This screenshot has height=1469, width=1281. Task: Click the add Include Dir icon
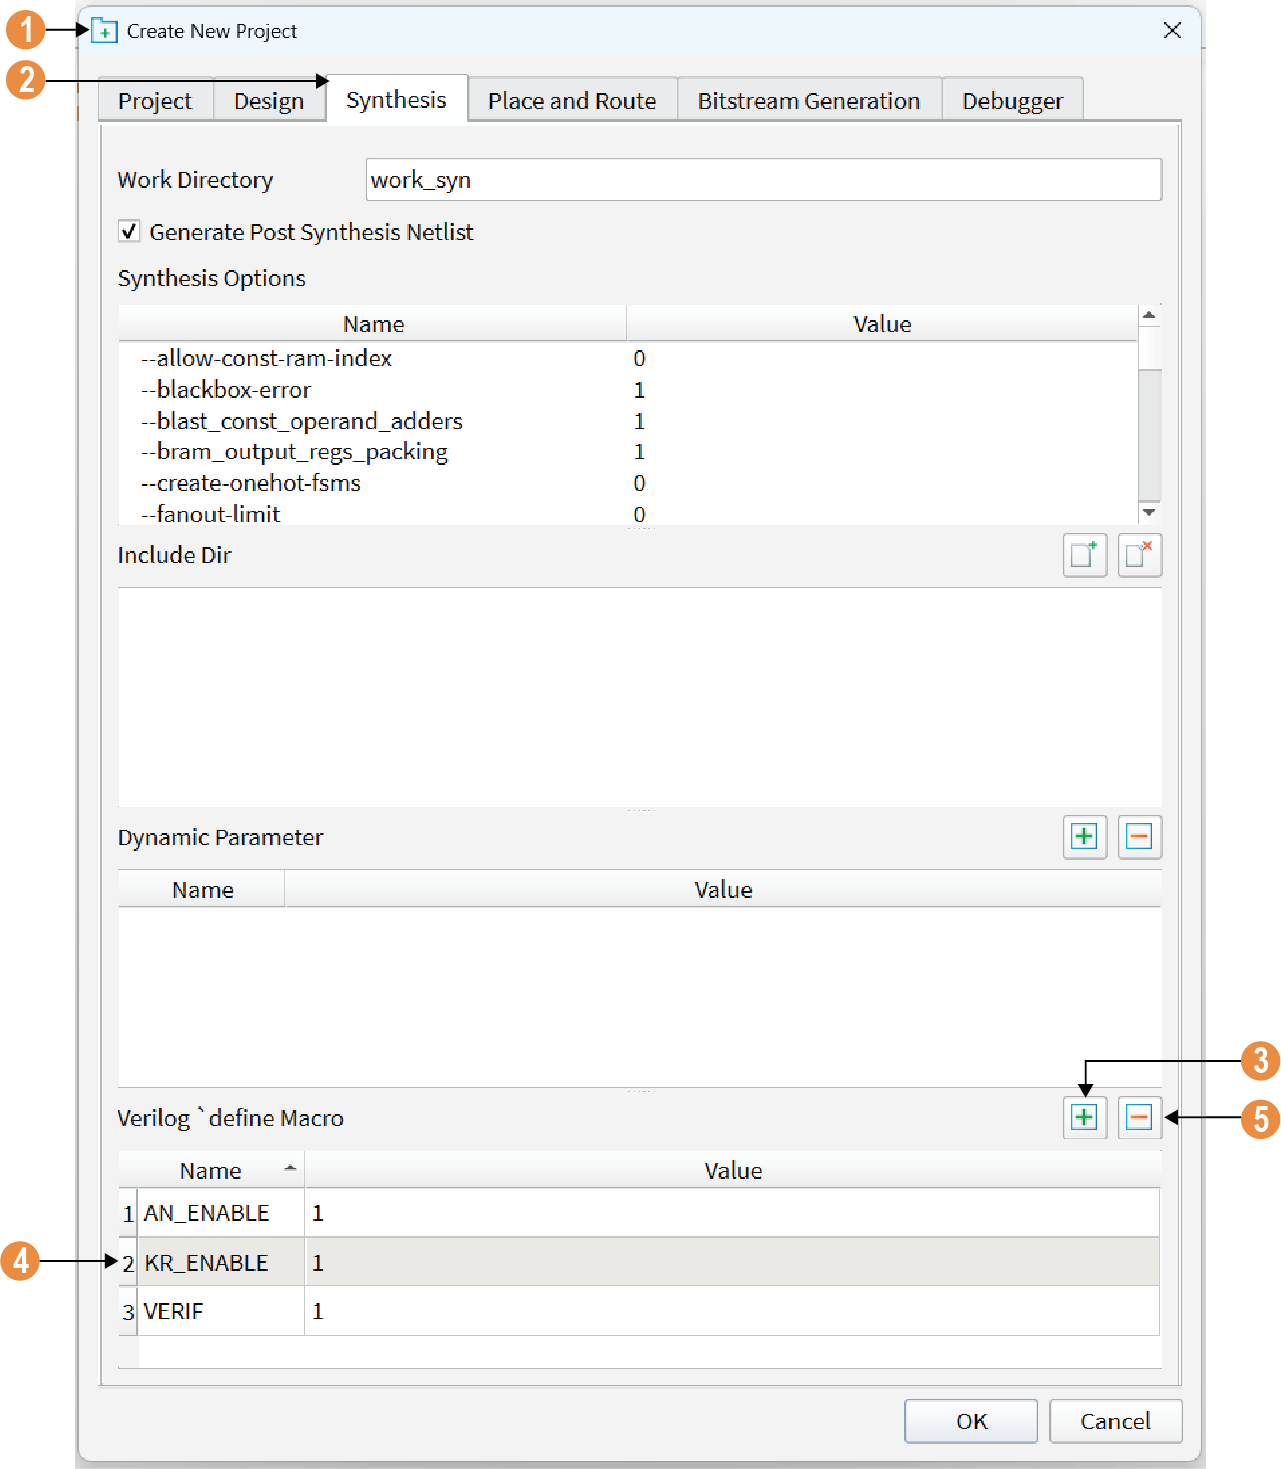click(1084, 555)
